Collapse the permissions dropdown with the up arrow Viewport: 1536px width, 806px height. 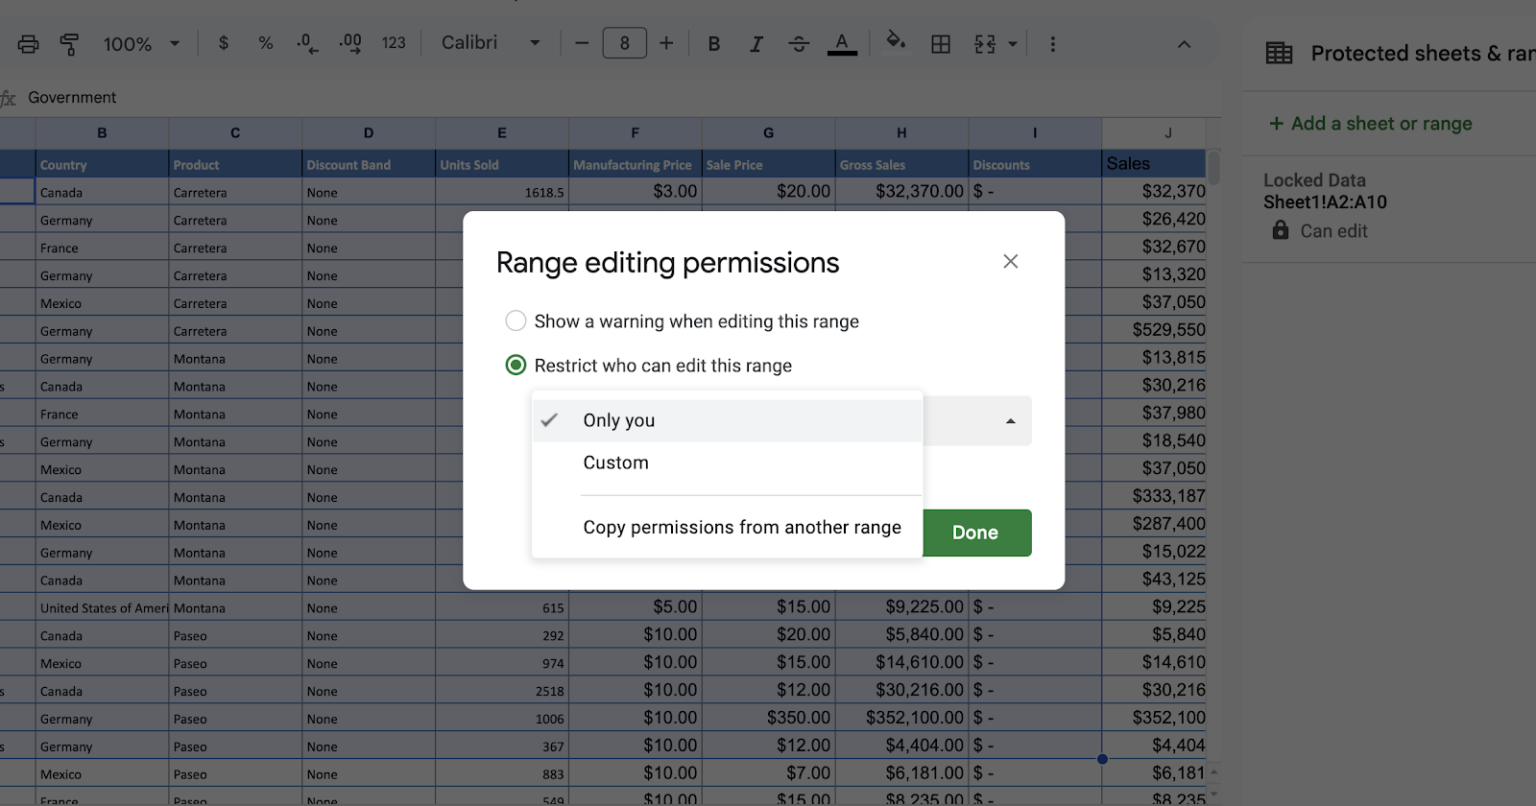(x=1010, y=421)
